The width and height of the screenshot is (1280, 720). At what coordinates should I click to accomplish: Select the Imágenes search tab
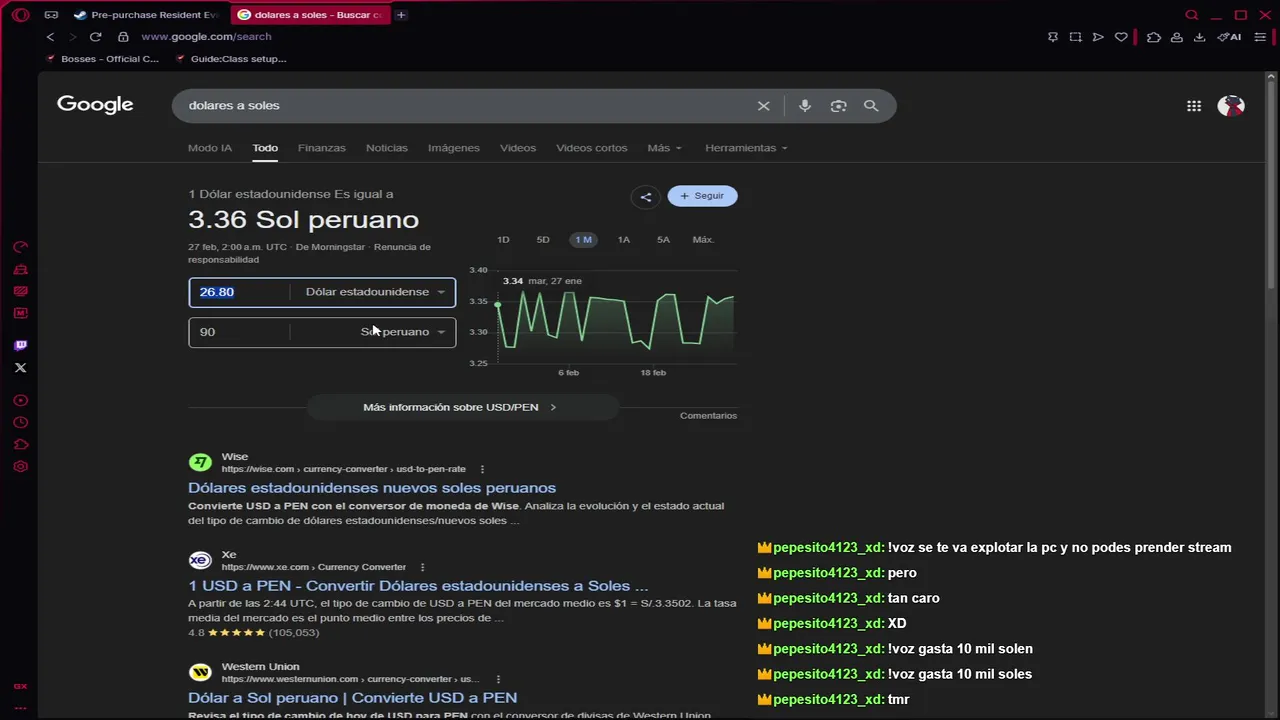[454, 148]
